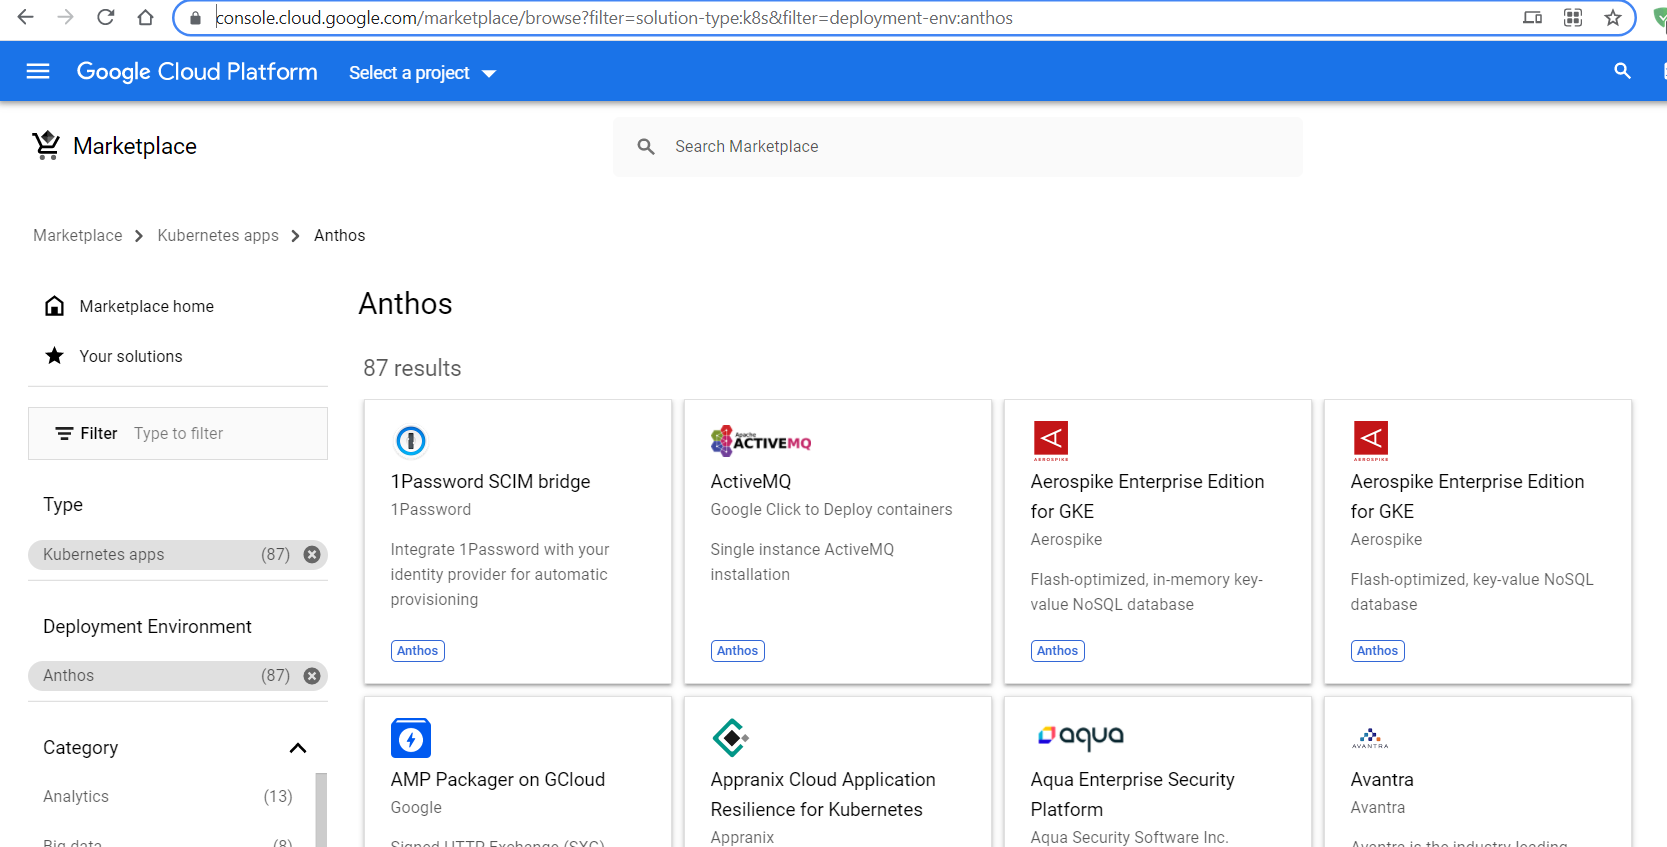This screenshot has width=1667, height=847.
Task: Click the Category list scrollbar
Action: 321,809
